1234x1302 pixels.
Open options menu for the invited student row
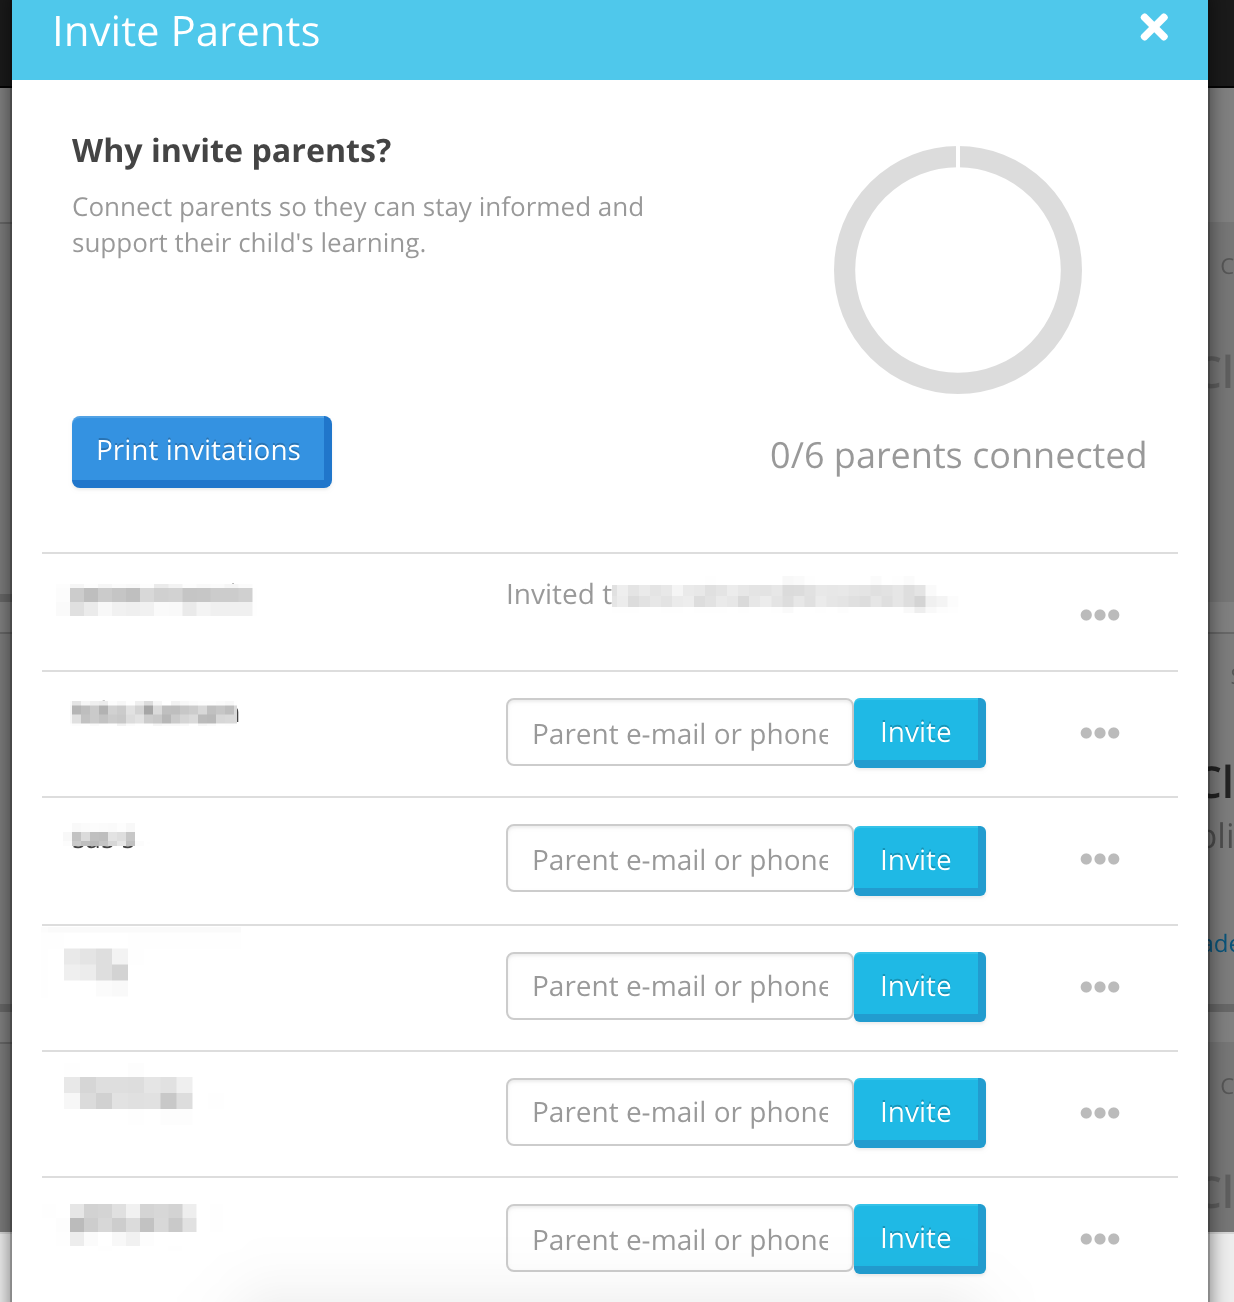coord(1099,615)
